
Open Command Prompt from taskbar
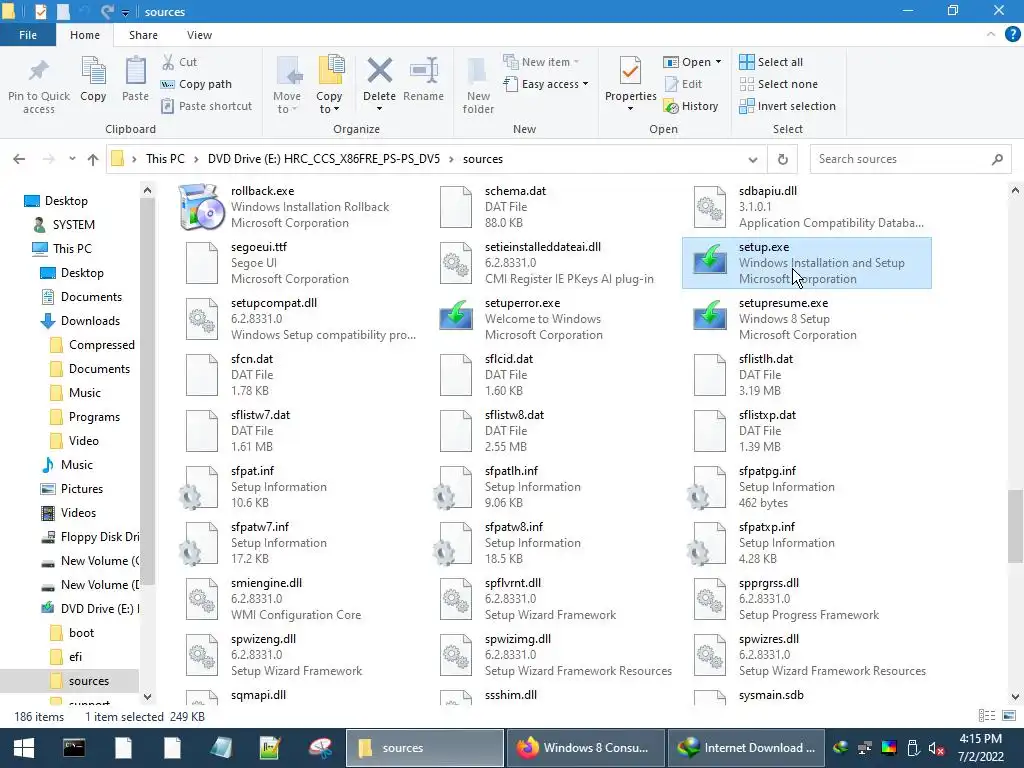pyautogui.click(x=74, y=748)
